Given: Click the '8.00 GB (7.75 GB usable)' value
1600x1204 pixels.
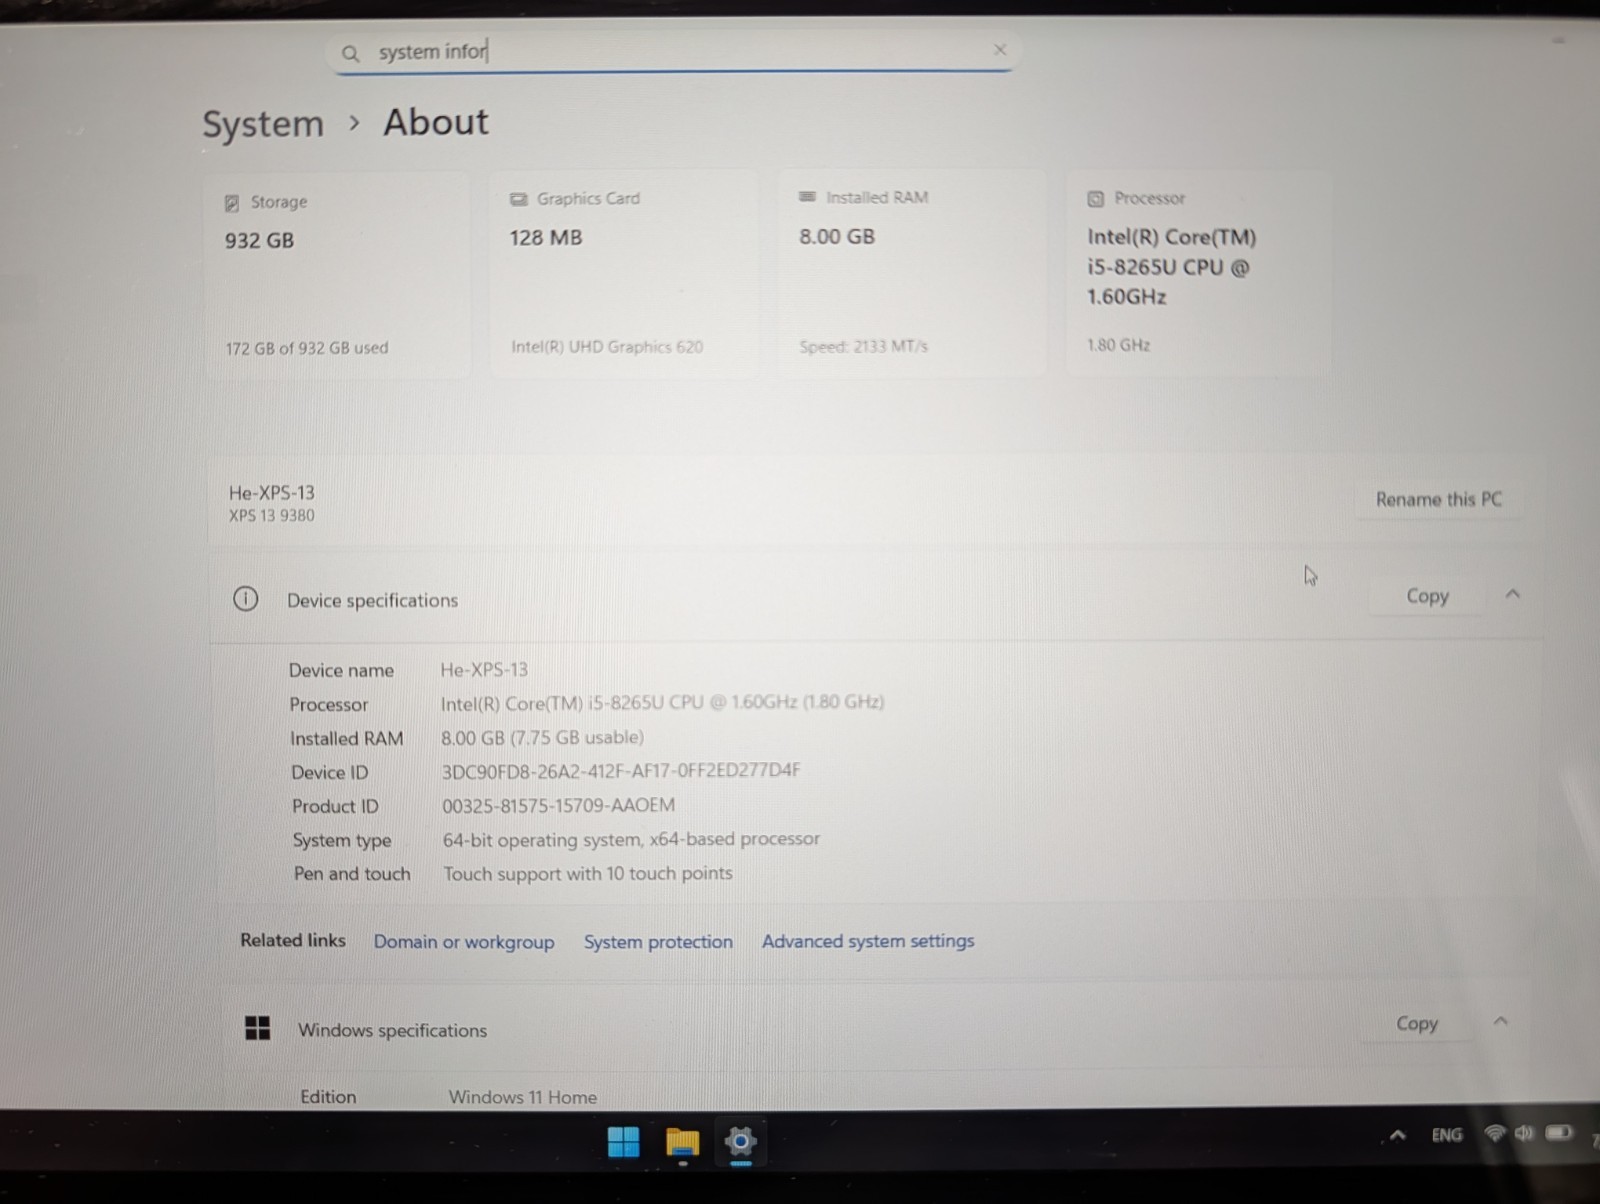Looking at the screenshot, I should tap(542, 738).
